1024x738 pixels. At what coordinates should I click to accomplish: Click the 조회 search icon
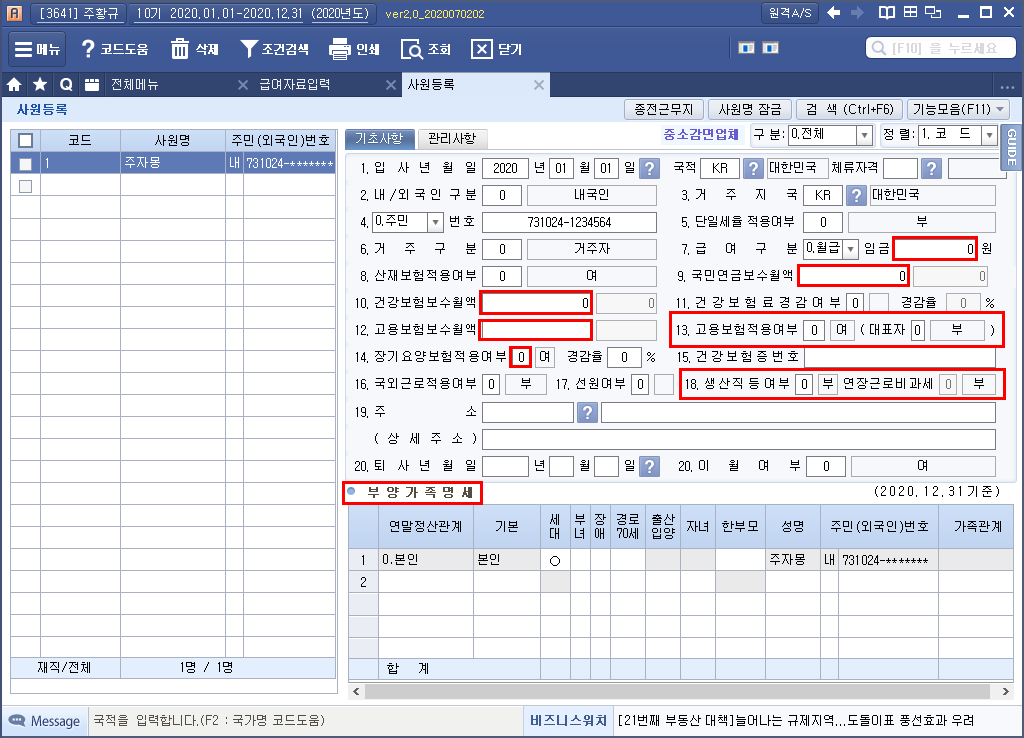[x=426, y=49]
